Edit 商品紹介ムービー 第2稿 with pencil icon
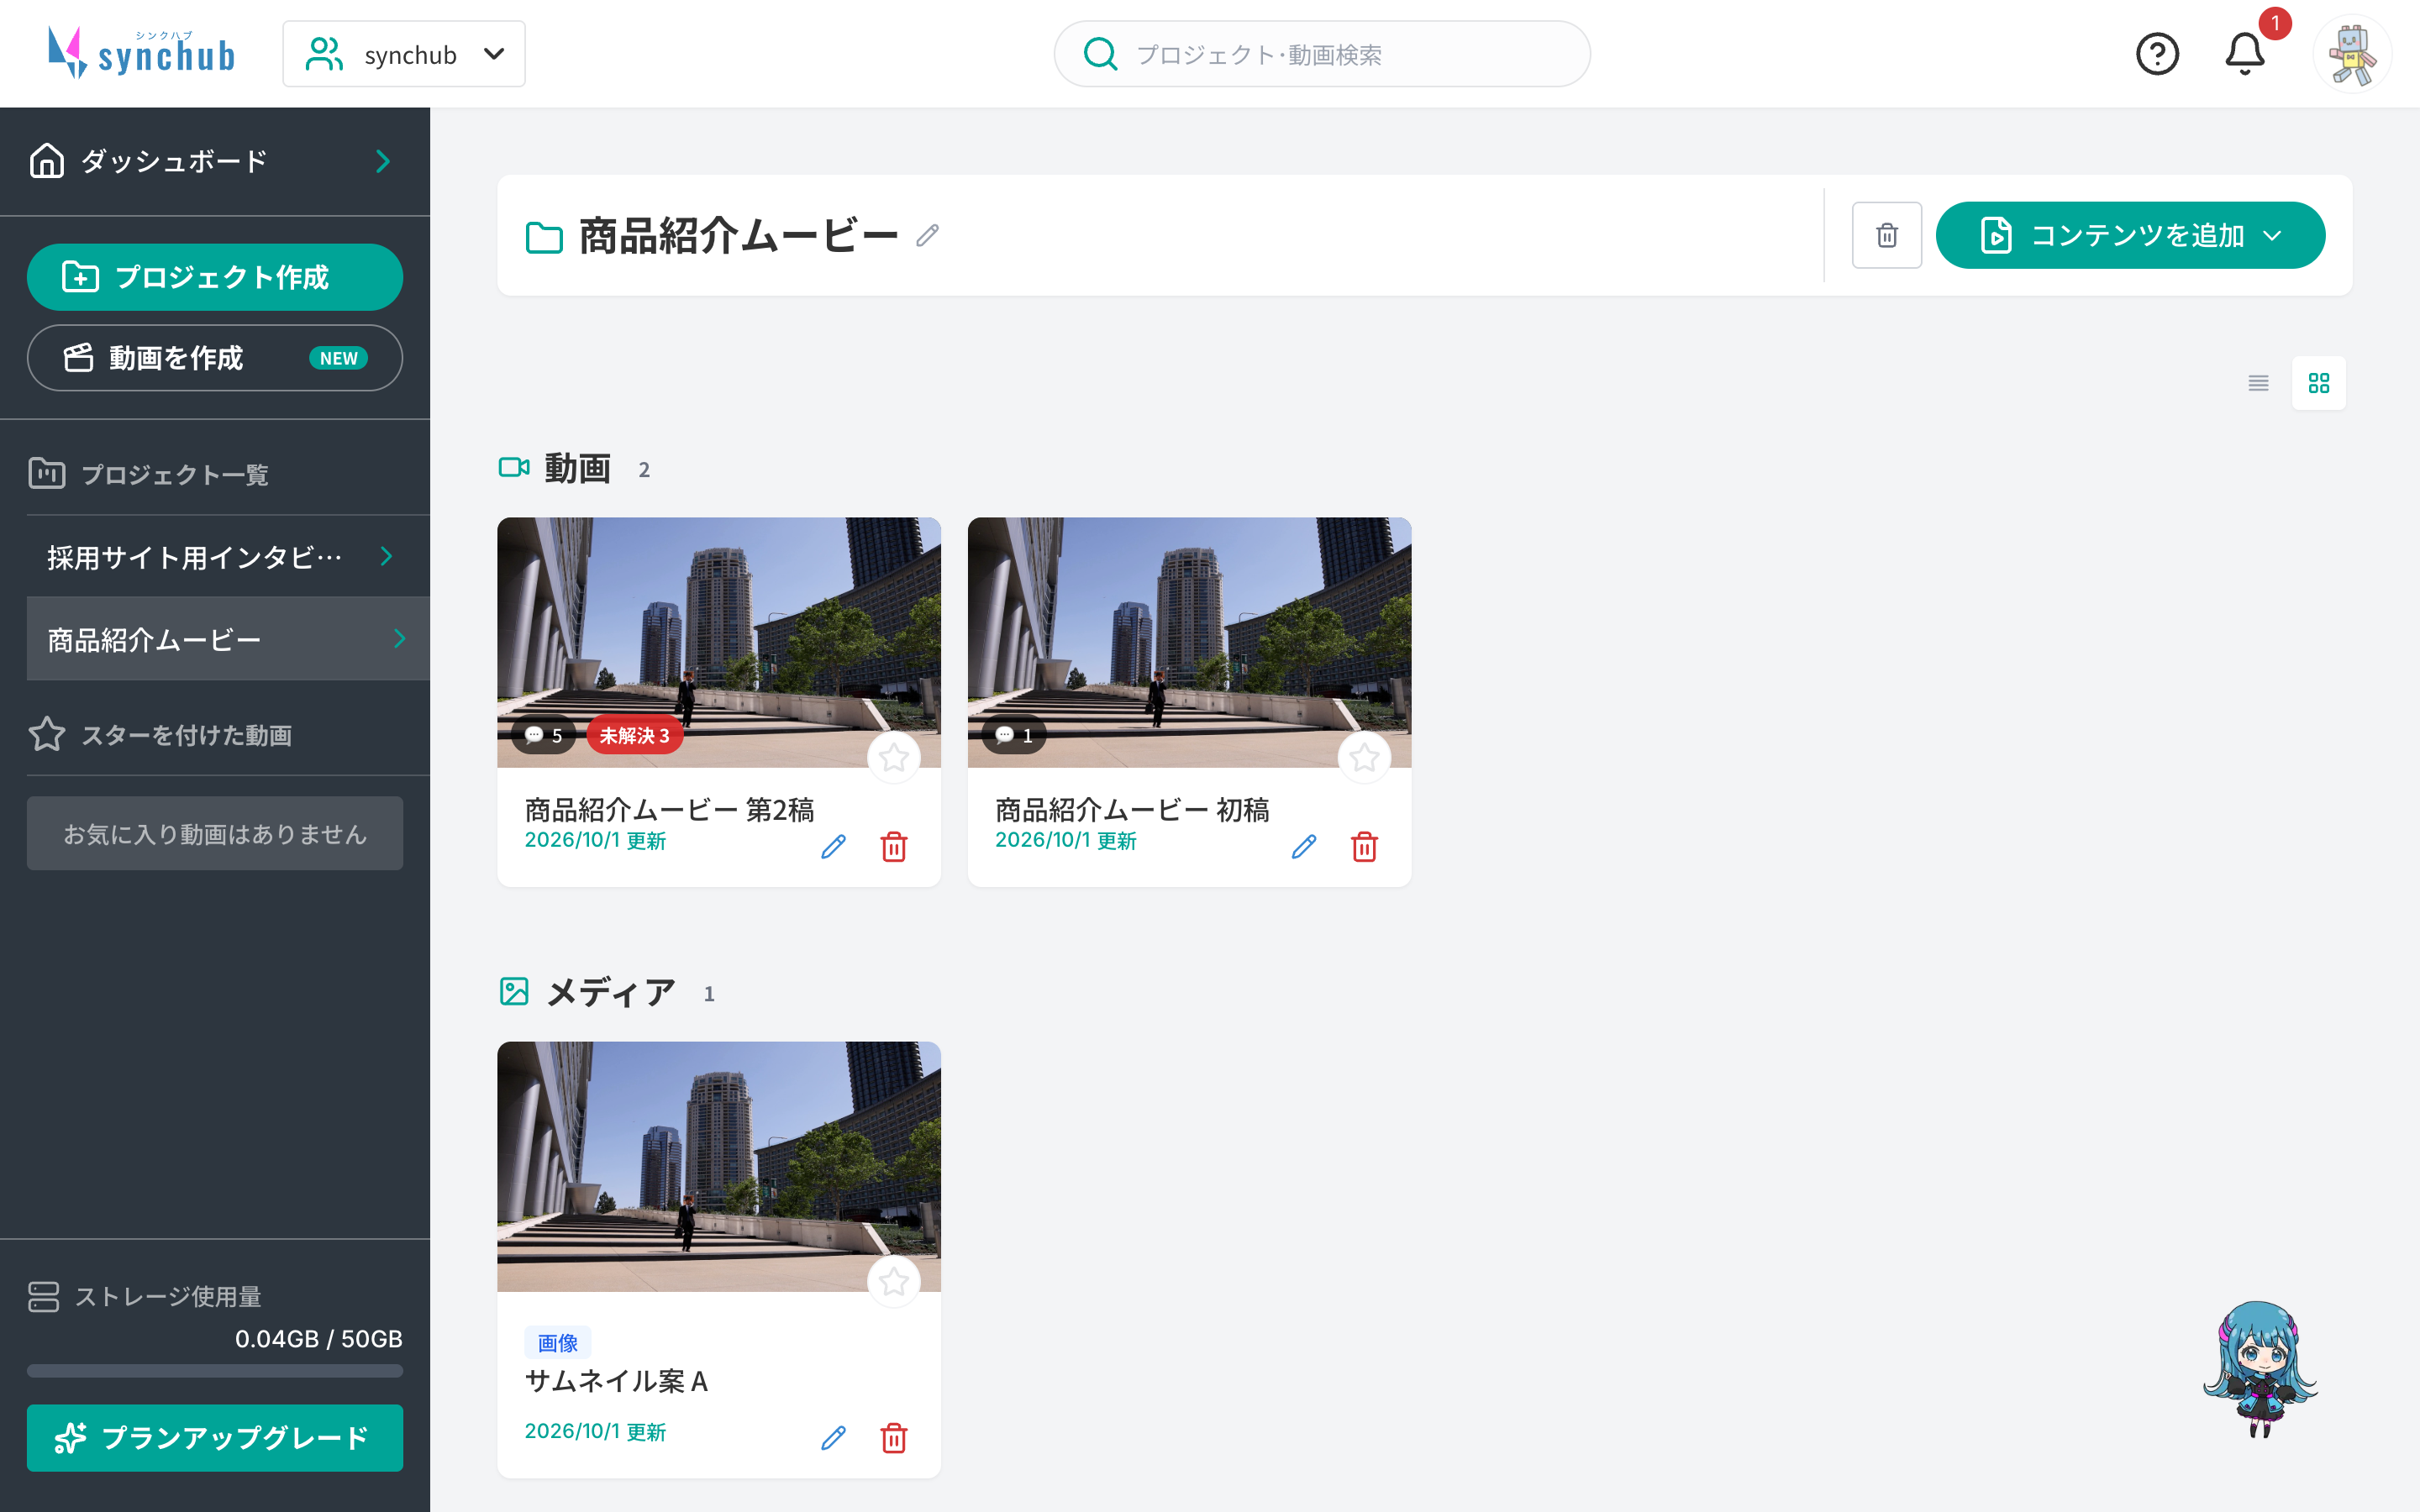This screenshot has width=2420, height=1512. pos(833,847)
